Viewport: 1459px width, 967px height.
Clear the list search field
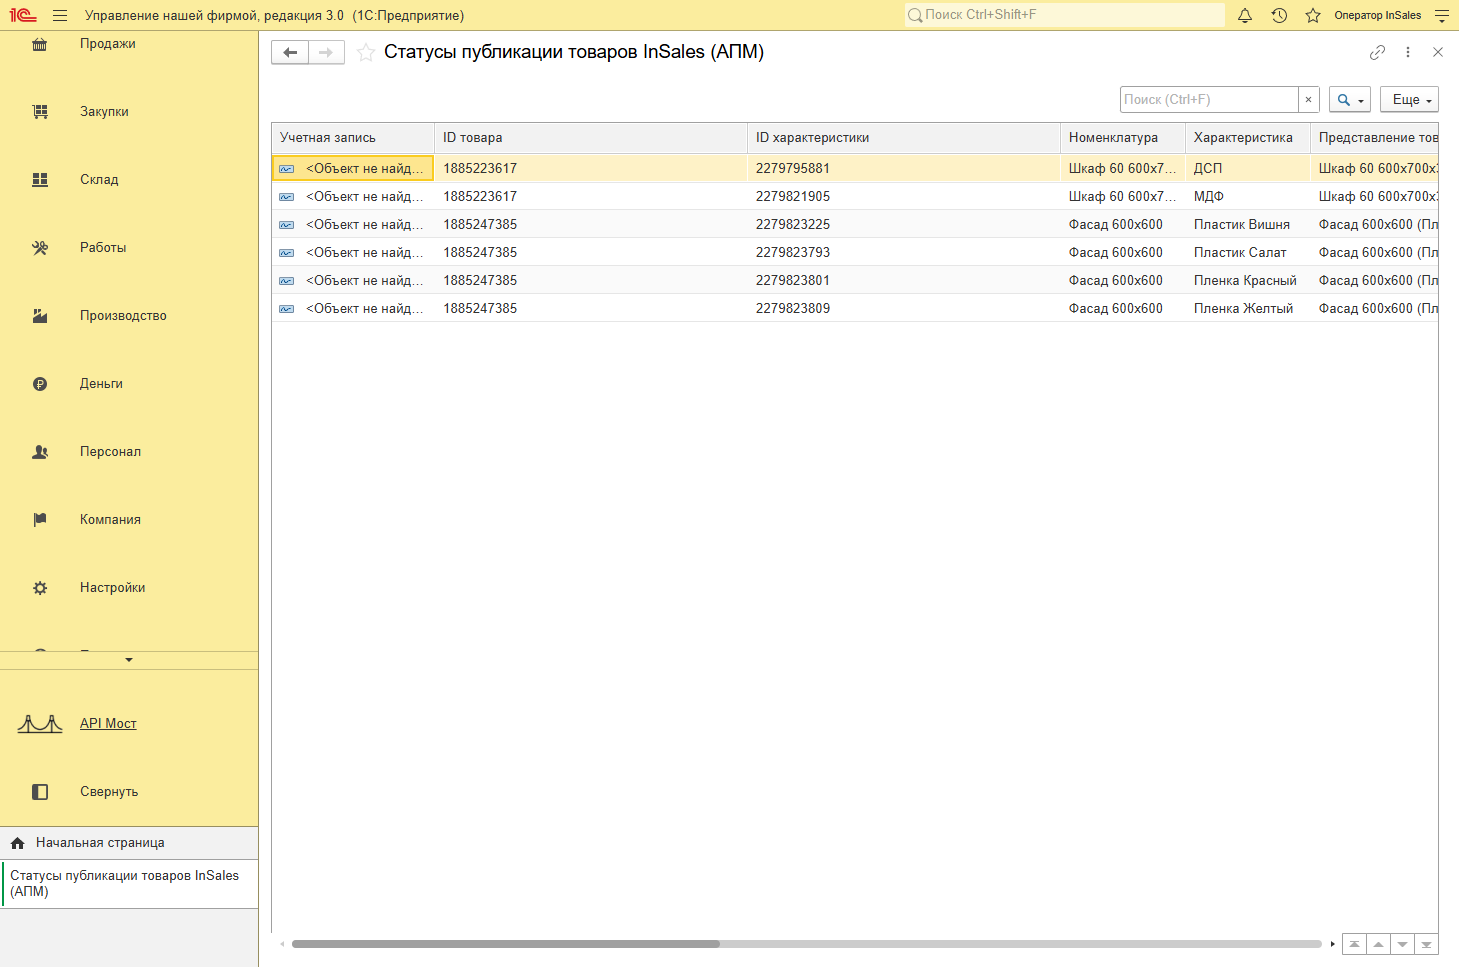pos(1308,100)
